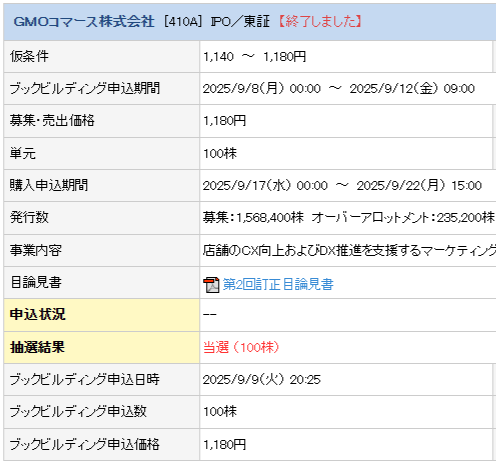Select the ブックビルディング申込期間 label
Screen dimensions: 496x464
tap(85, 88)
